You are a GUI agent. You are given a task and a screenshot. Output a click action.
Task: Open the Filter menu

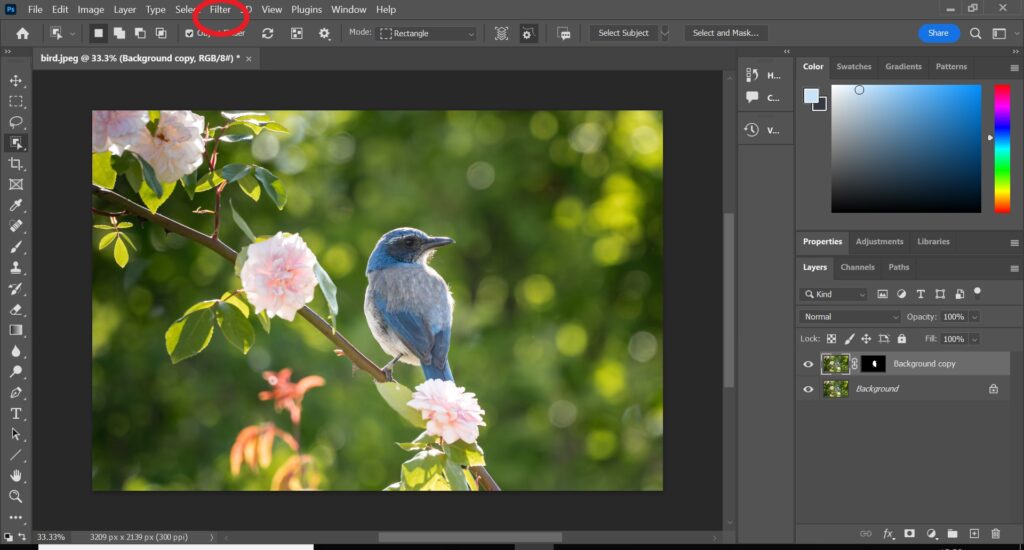point(220,9)
